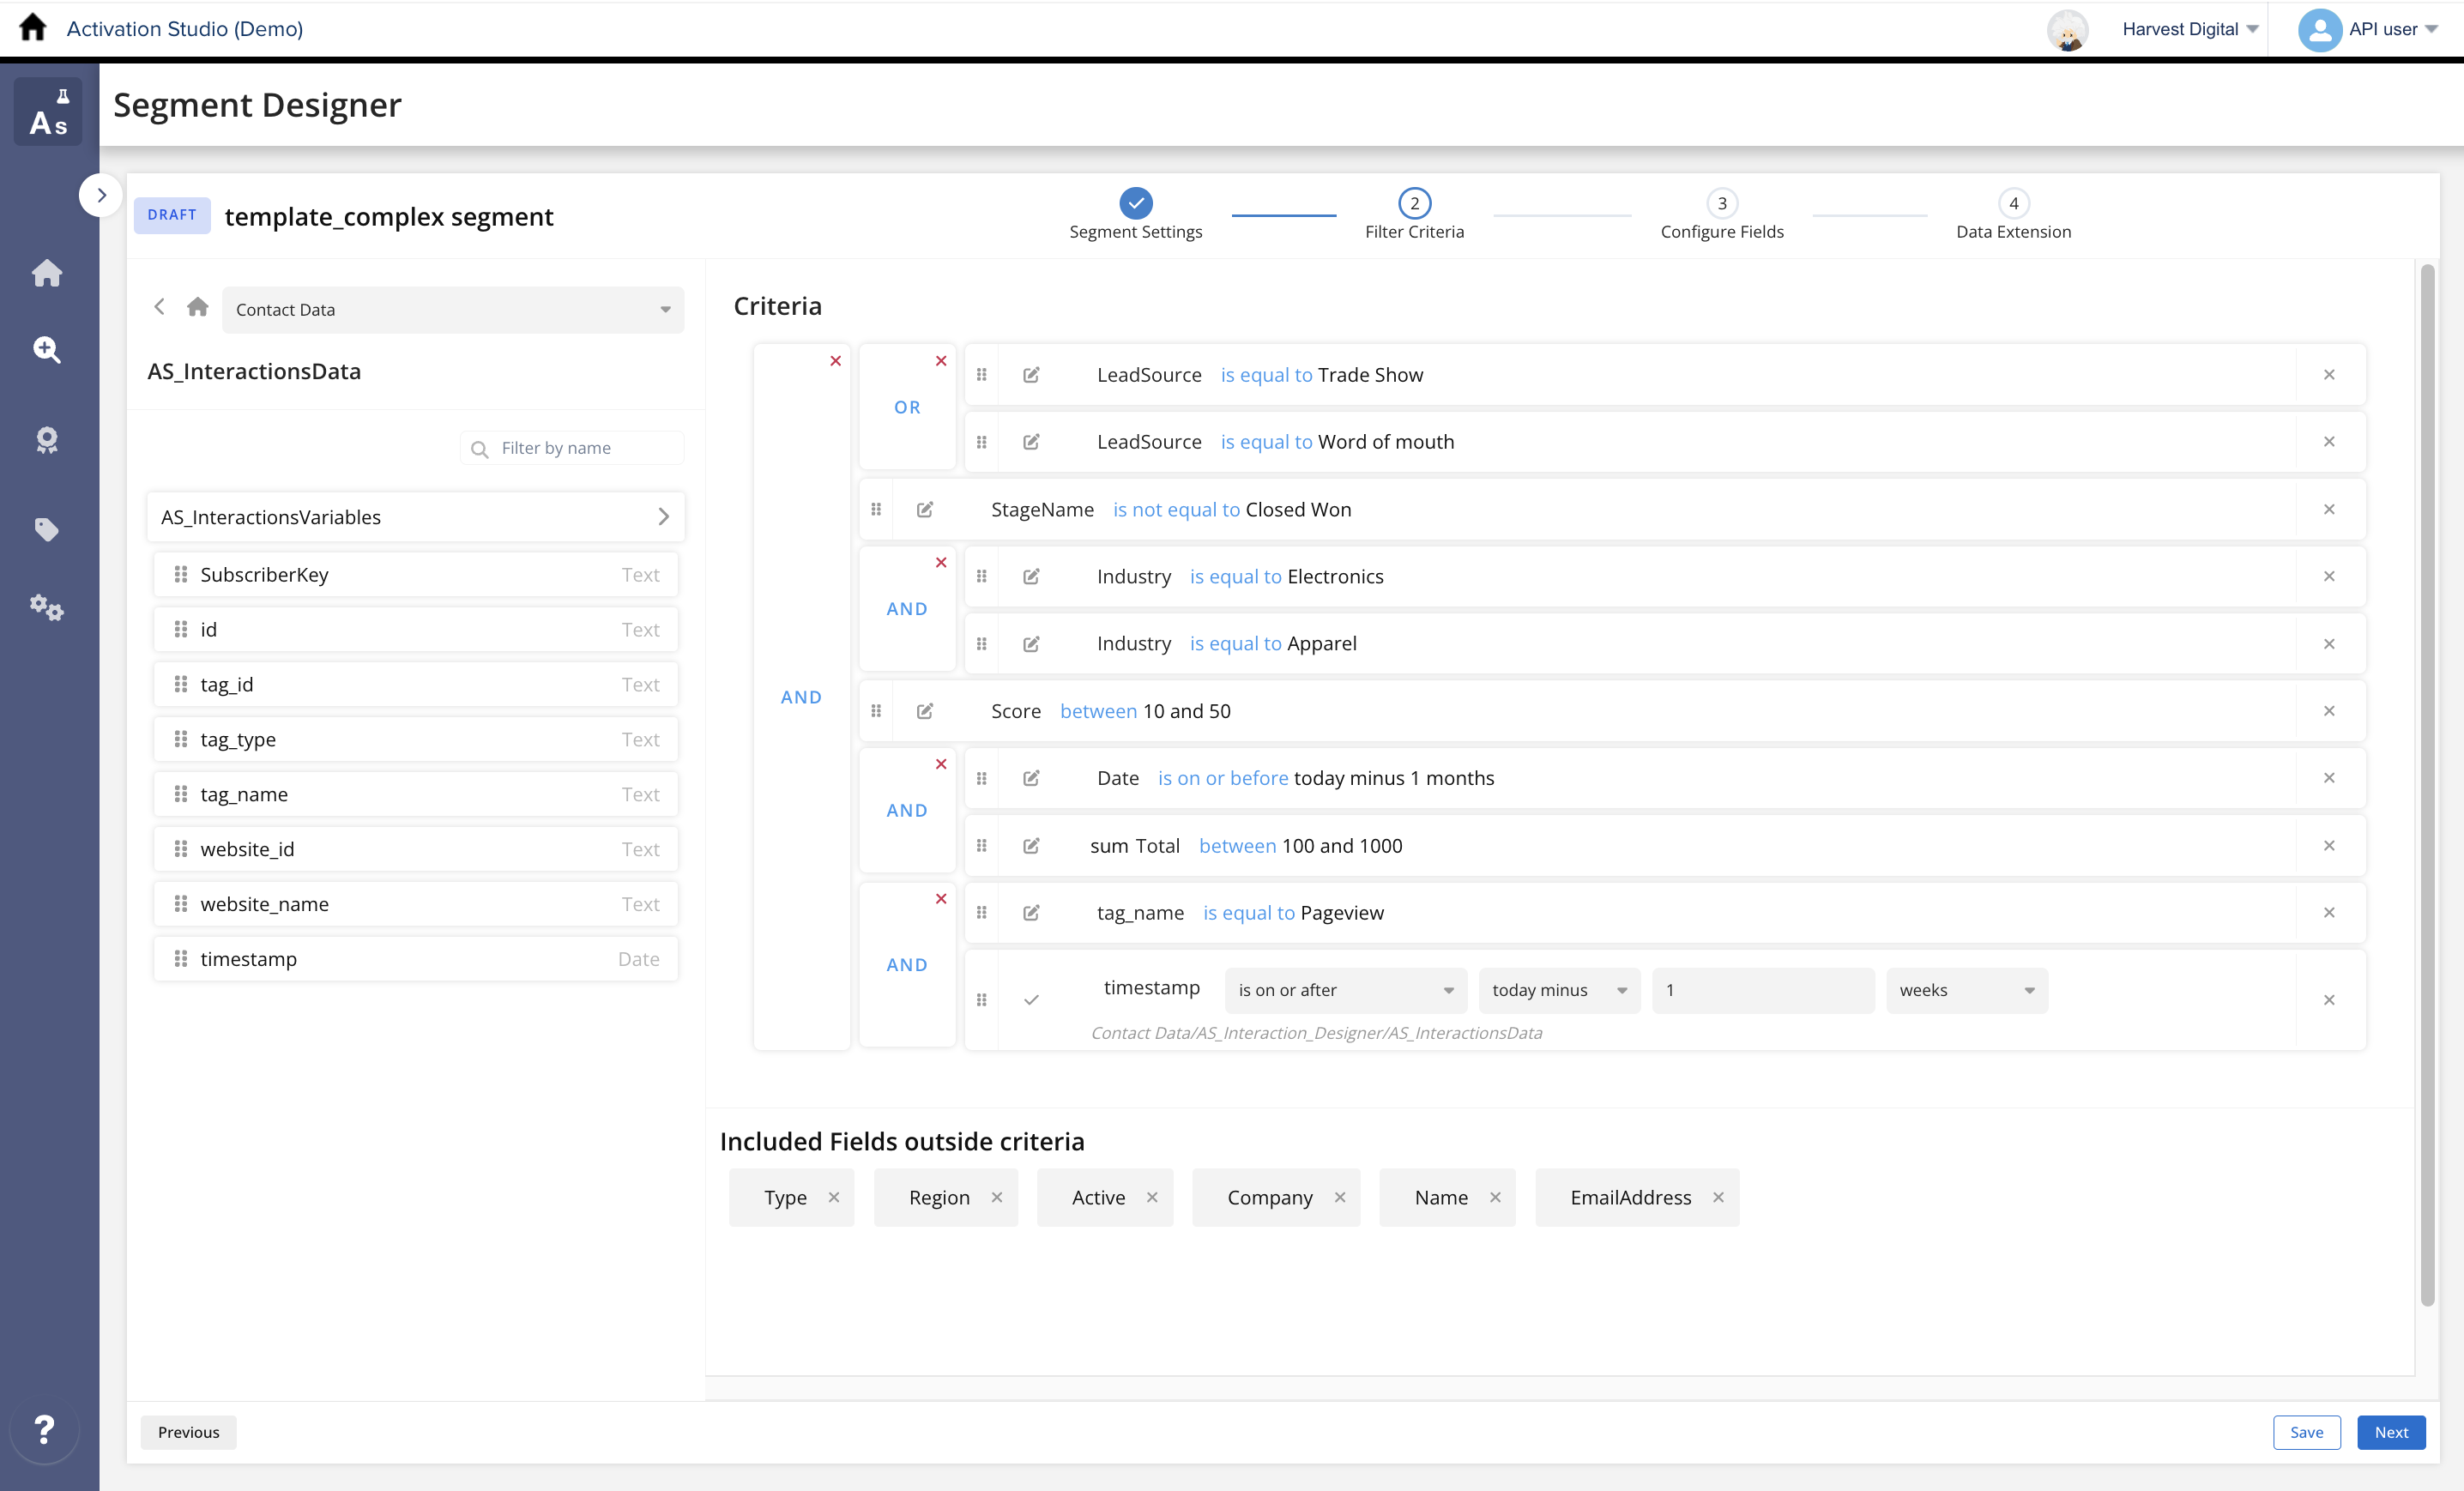Click the Previous button
Screen dimensions: 2464x1491
188,1432
